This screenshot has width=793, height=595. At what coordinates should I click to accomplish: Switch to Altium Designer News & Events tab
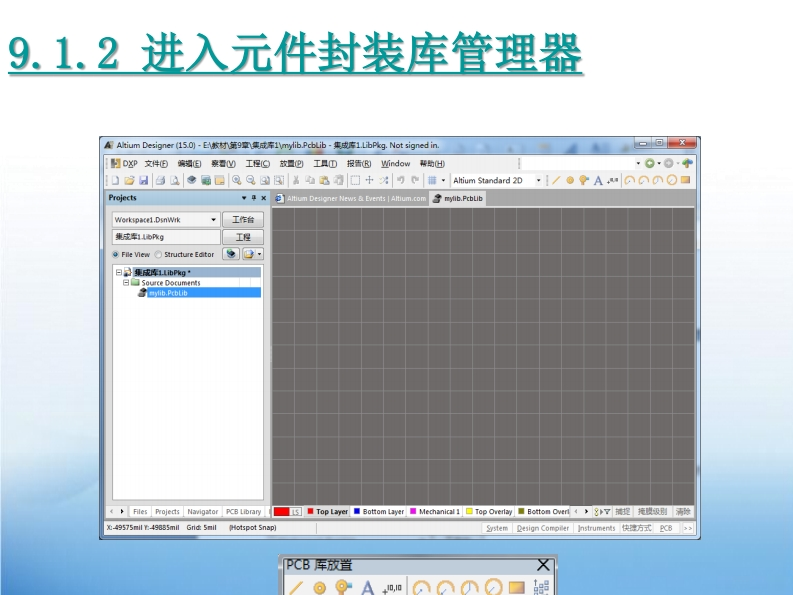click(351, 198)
